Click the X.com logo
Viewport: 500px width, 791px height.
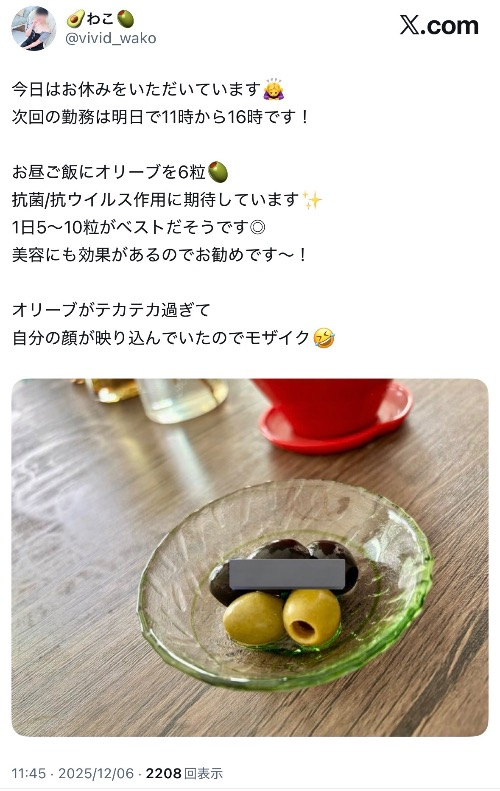439,25
